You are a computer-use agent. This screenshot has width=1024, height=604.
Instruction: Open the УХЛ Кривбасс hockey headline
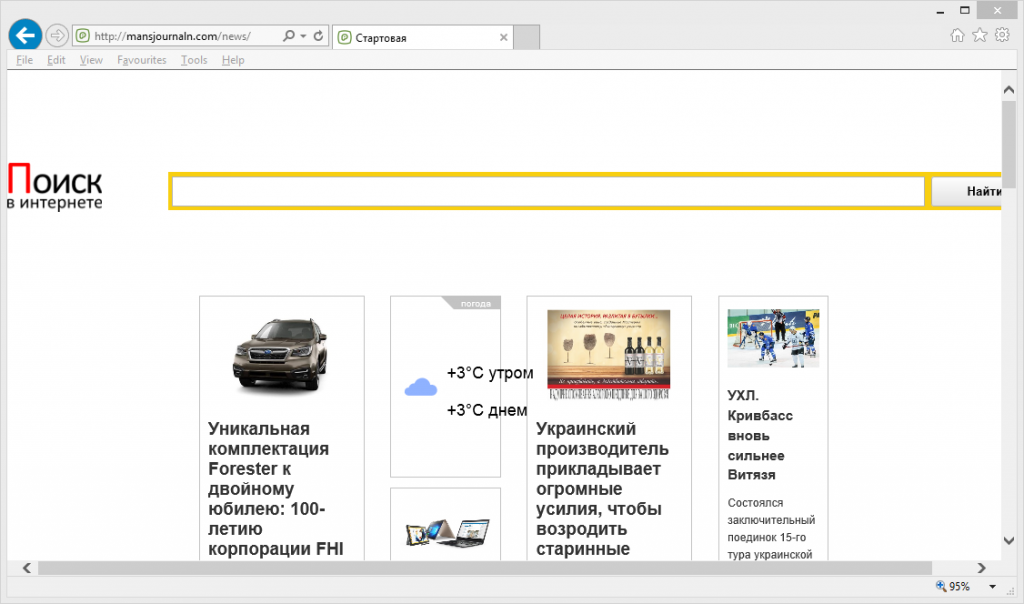[759, 435]
